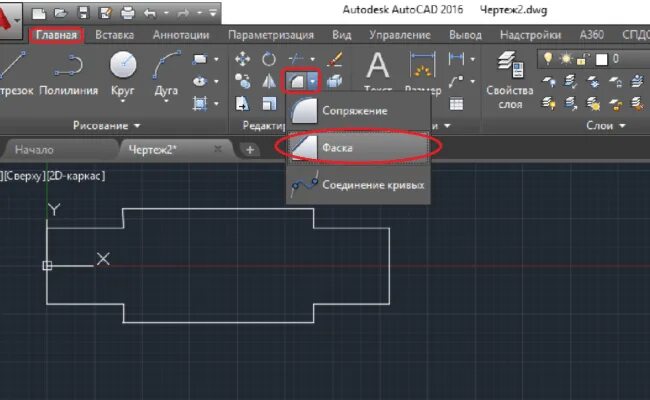Choose Соединение кривых from the dropdown menu
Screen dimensions: 650x400
pos(358,184)
